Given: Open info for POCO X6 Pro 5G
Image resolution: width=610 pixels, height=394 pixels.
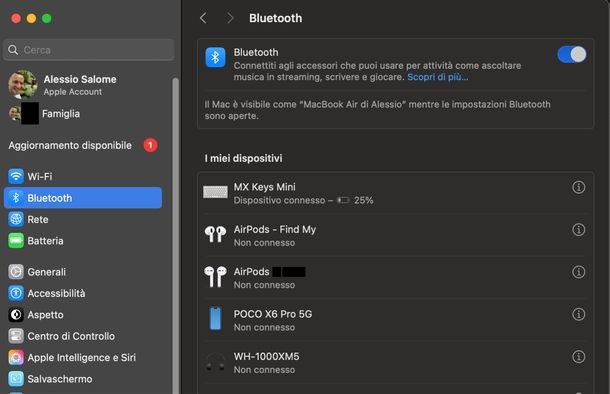Looking at the screenshot, I should tap(578, 314).
